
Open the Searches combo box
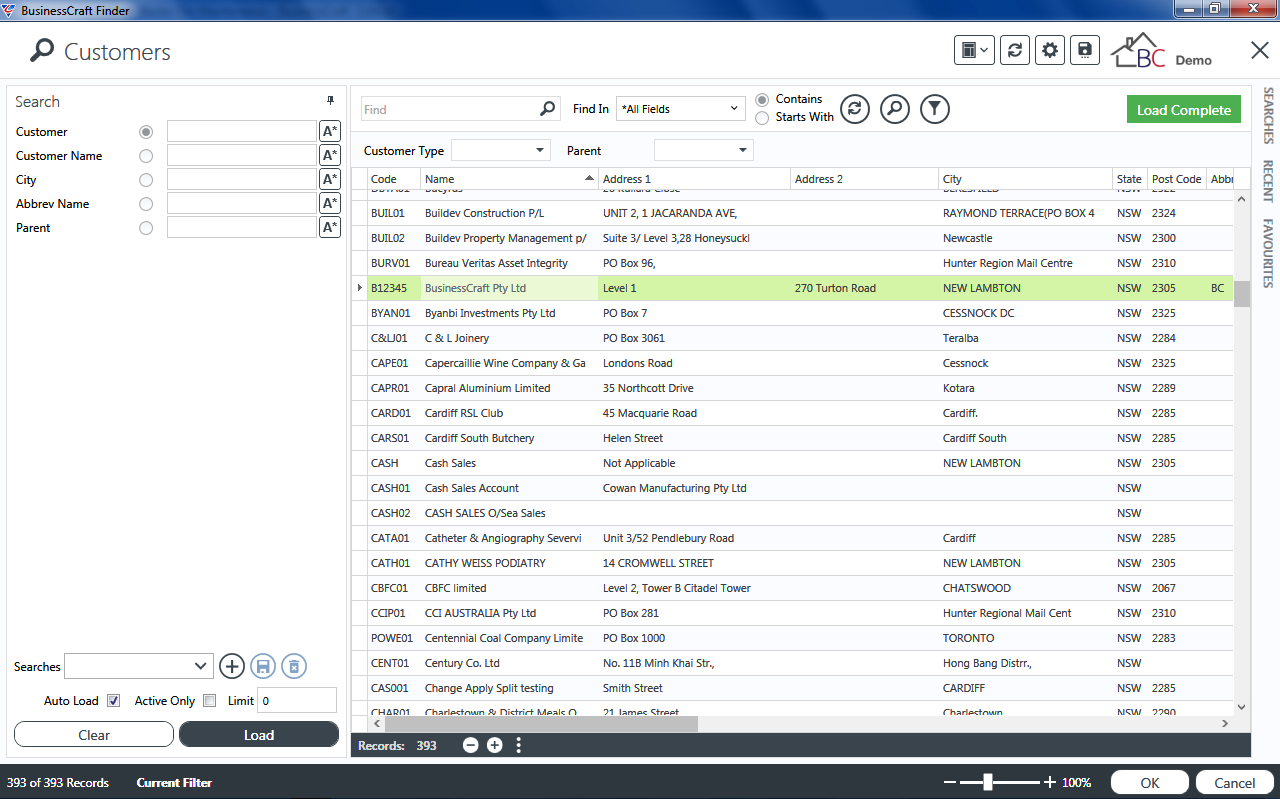click(x=139, y=666)
